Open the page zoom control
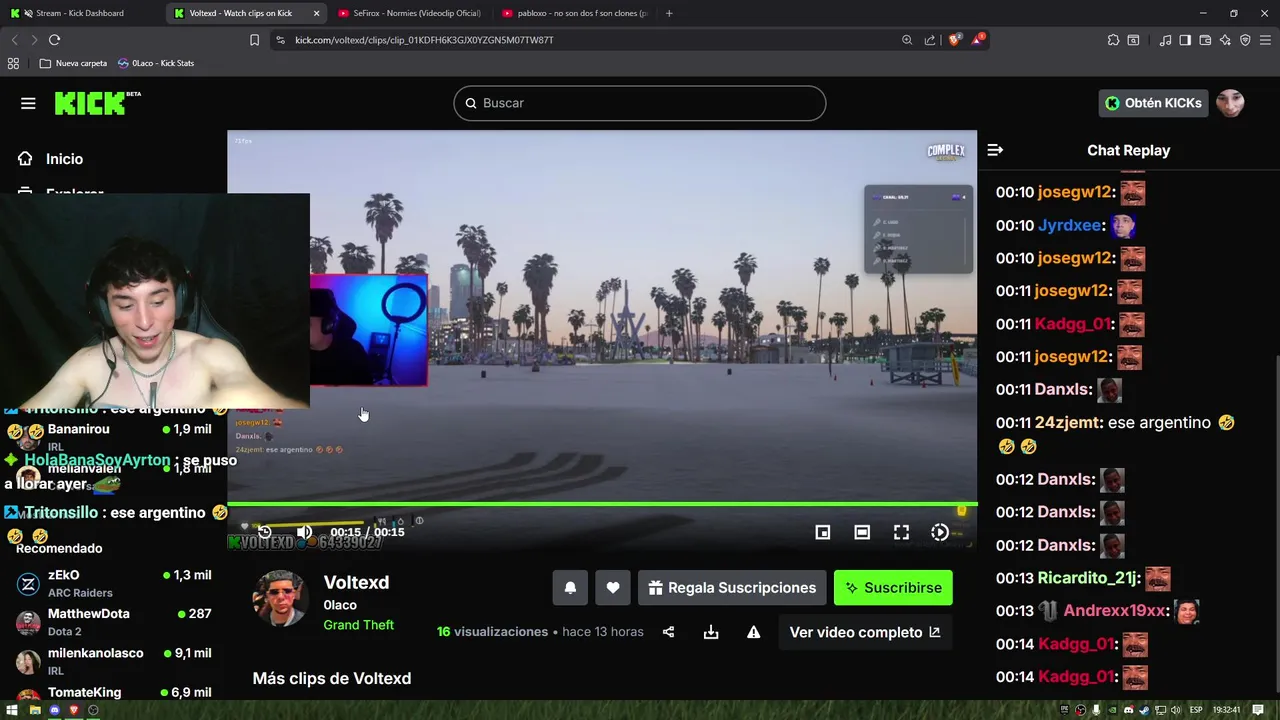This screenshot has width=1280, height=720. [907, 40]
